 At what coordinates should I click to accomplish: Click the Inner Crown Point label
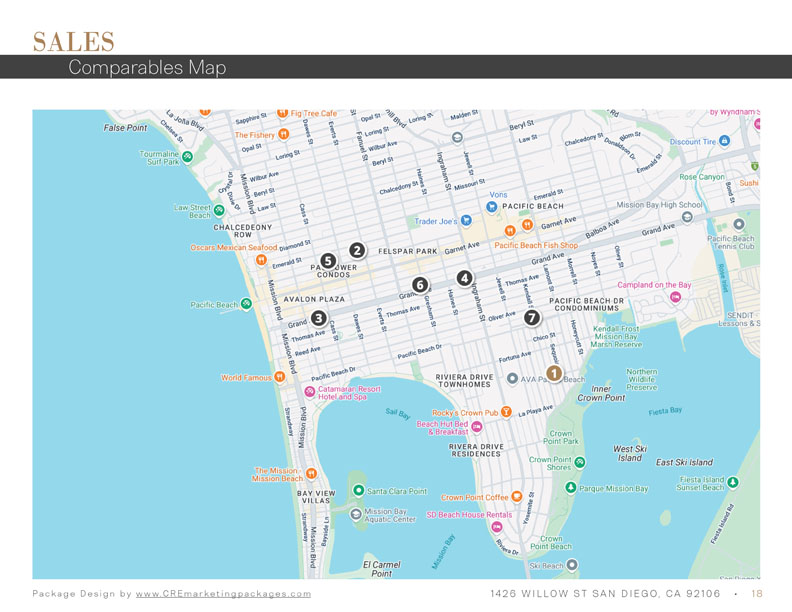click(601, 393)
